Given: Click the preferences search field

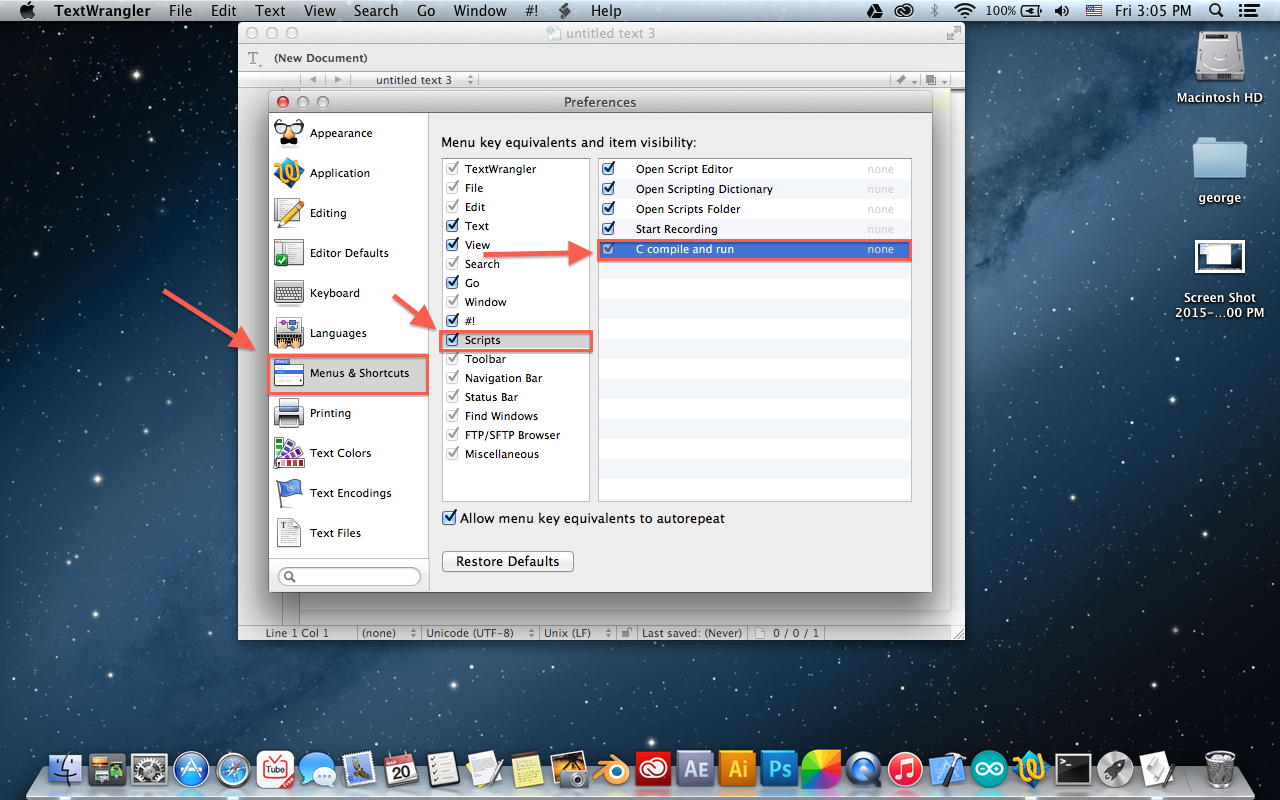Looking at the screenshot, I should pyautogui.click(x=349, y=577).
